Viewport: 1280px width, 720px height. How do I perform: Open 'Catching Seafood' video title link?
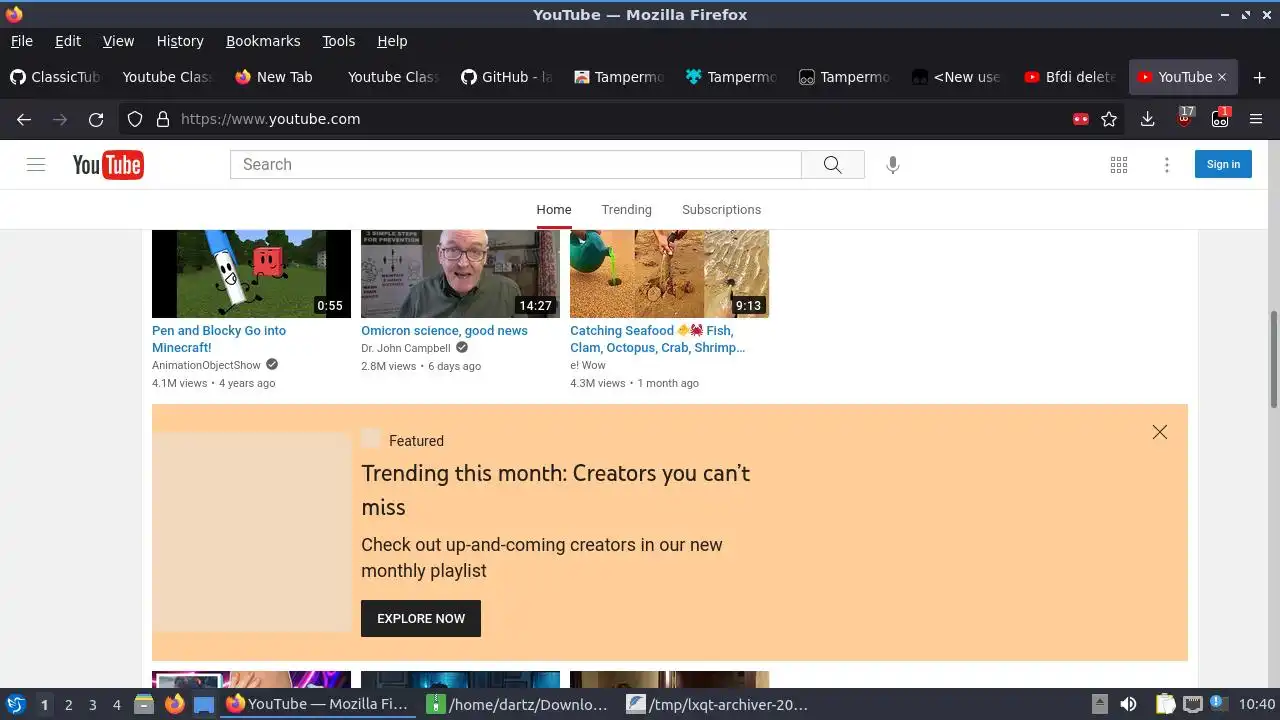[658, 339]
